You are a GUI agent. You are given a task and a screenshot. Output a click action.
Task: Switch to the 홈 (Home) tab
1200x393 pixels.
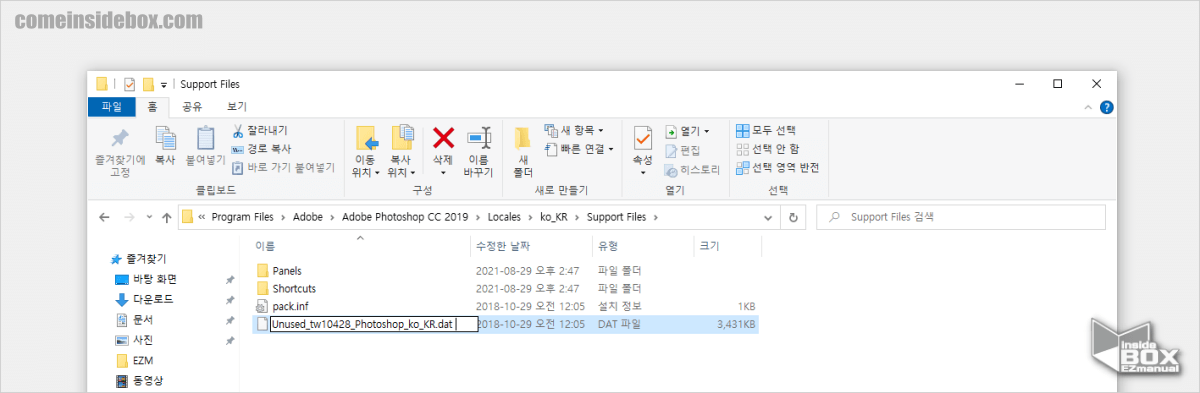152,106
